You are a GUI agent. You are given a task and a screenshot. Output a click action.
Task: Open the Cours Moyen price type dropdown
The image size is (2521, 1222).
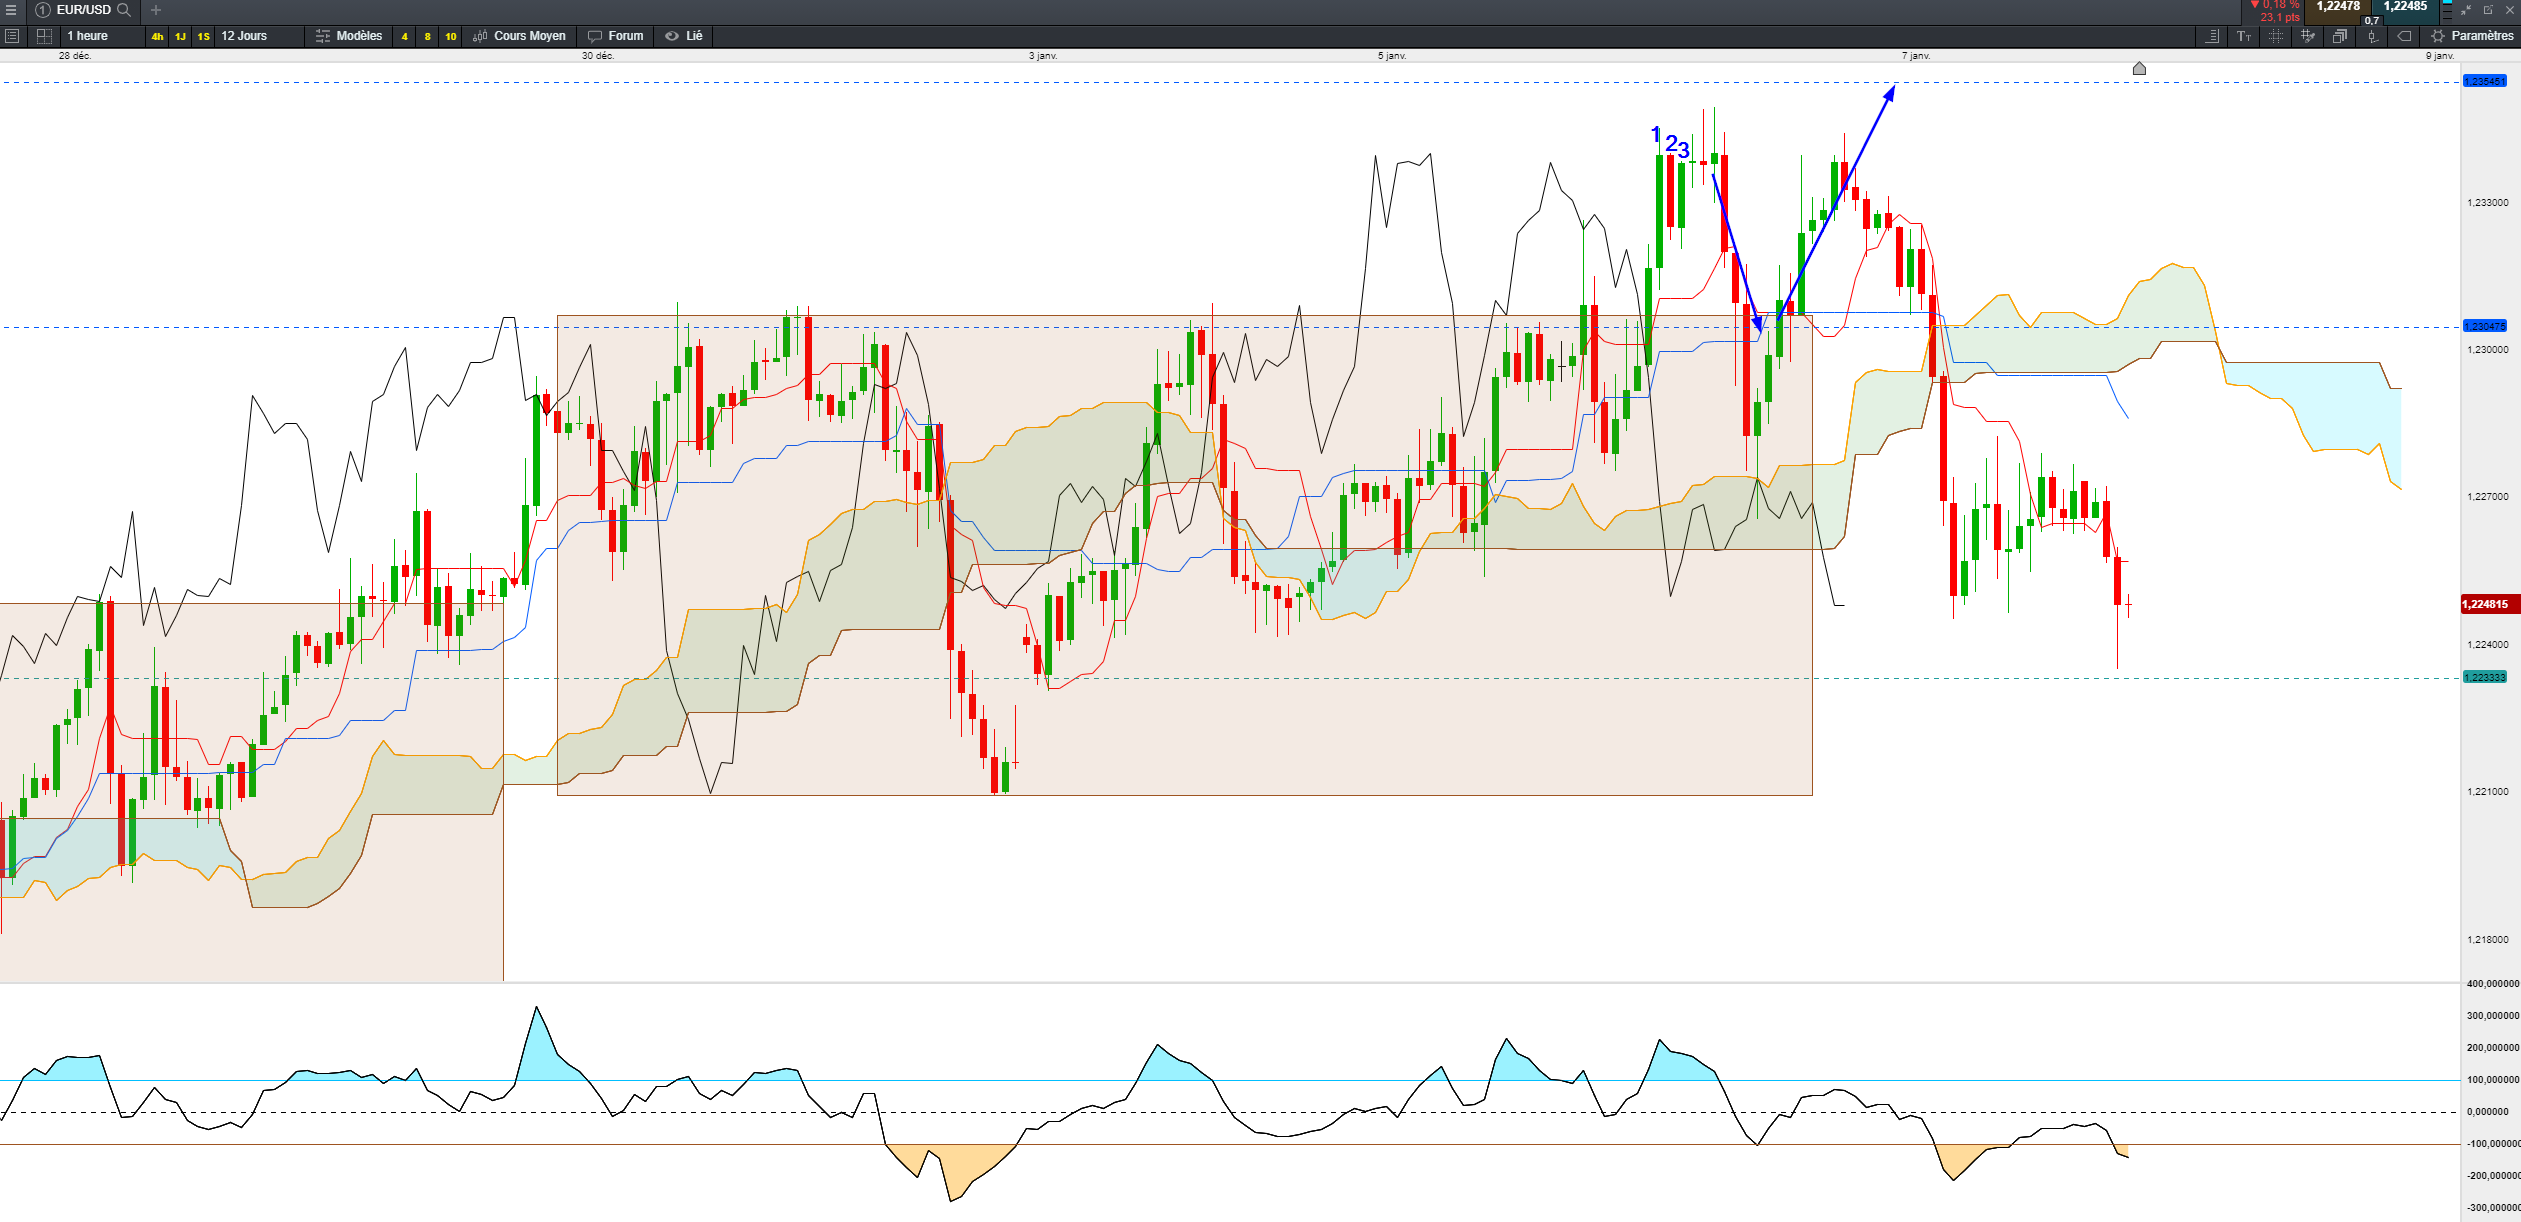click(x=520, y=36)
